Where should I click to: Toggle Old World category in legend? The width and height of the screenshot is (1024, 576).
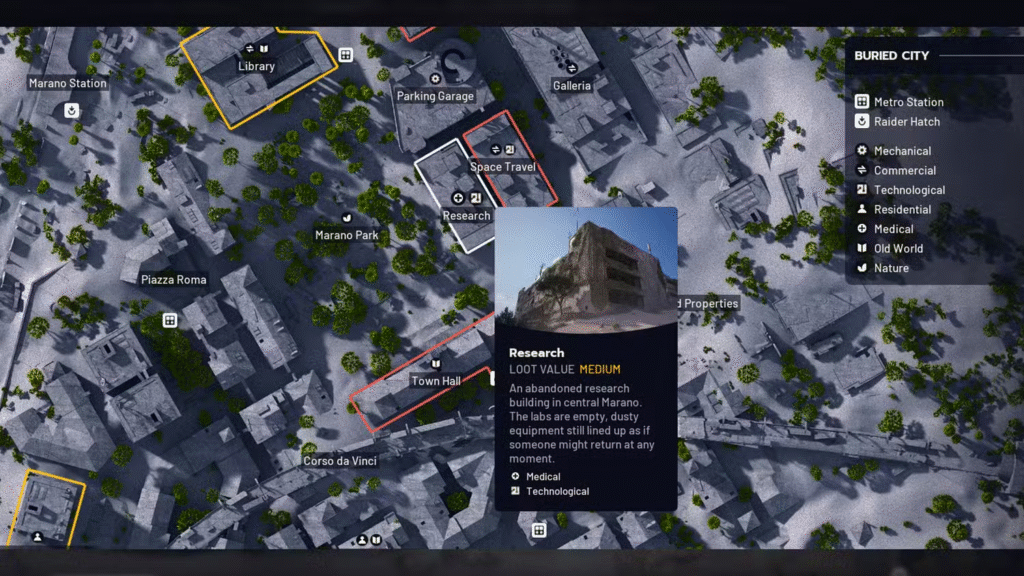[898, 248]
